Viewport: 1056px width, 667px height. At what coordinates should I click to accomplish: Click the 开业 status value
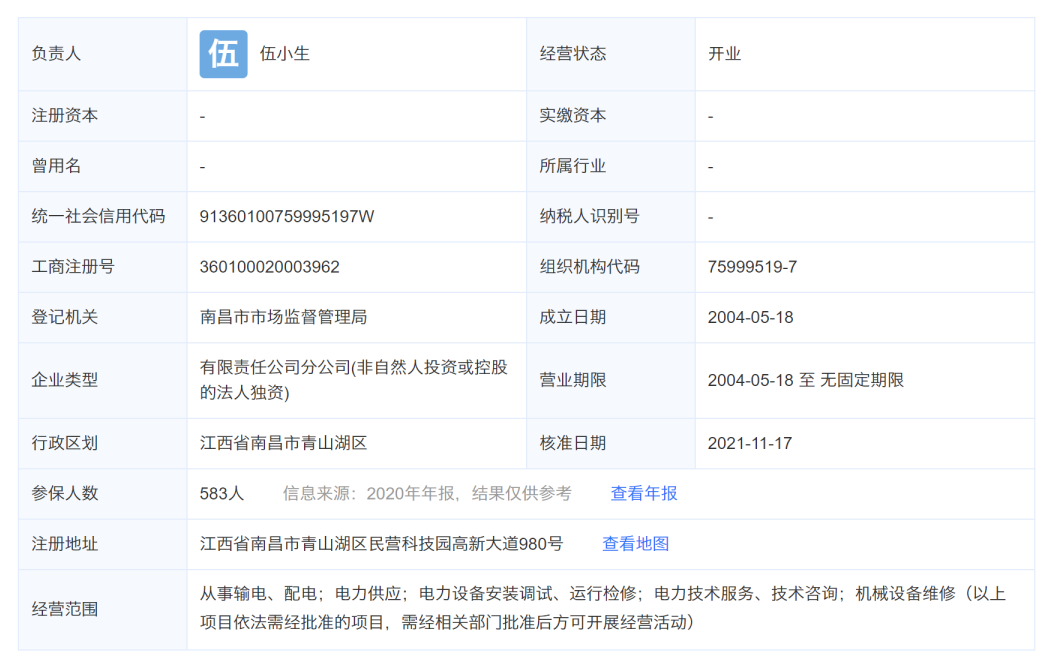coord(725,54)
